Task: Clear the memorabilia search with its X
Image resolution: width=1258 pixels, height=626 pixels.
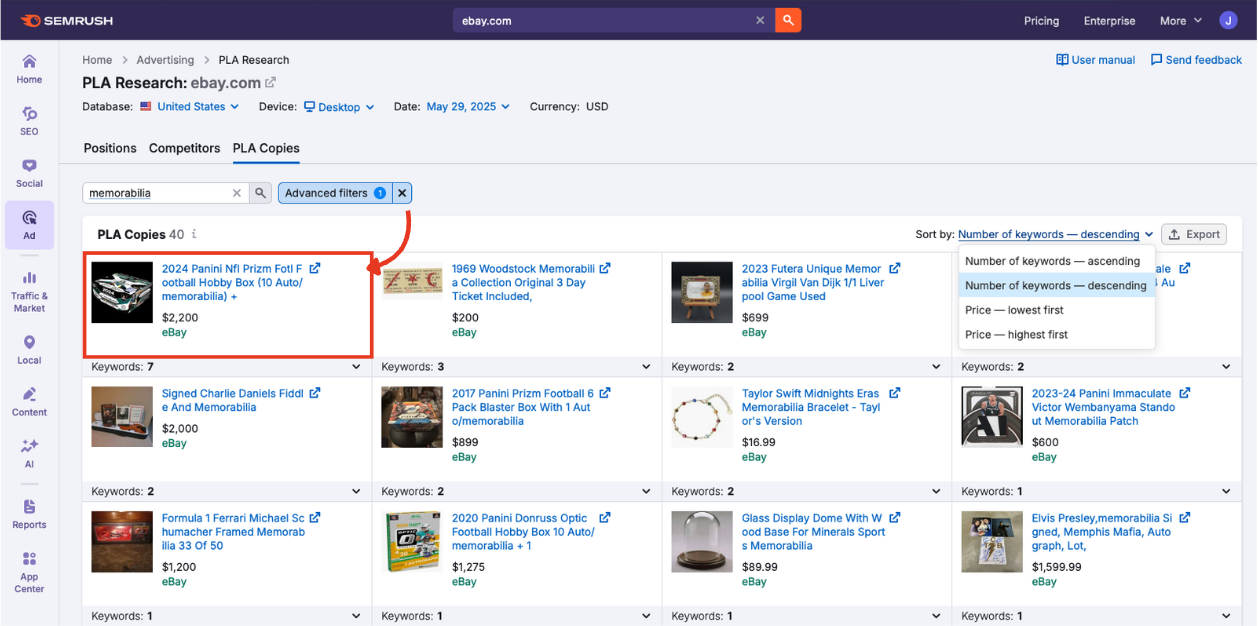Action: [x=236, y=192]
